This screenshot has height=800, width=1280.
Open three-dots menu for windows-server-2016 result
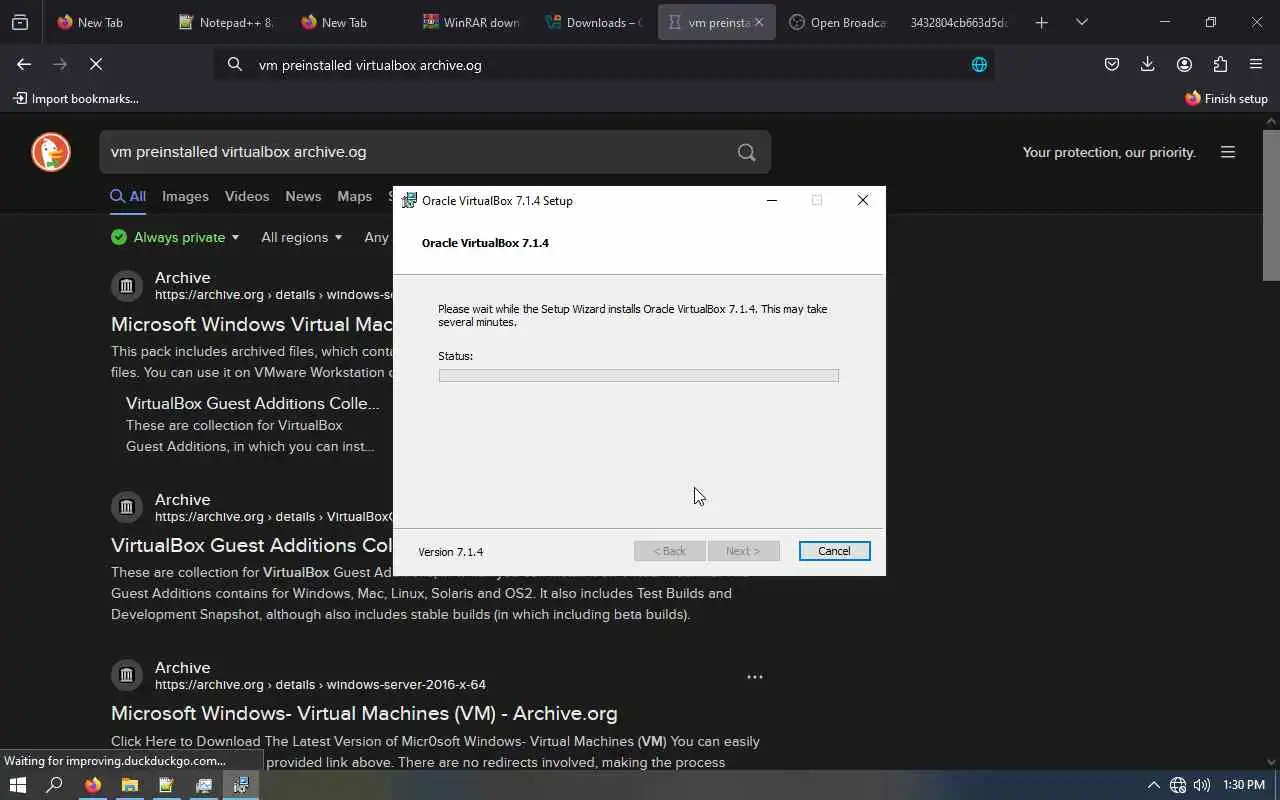pyautogui.click(x=755, y=677)
